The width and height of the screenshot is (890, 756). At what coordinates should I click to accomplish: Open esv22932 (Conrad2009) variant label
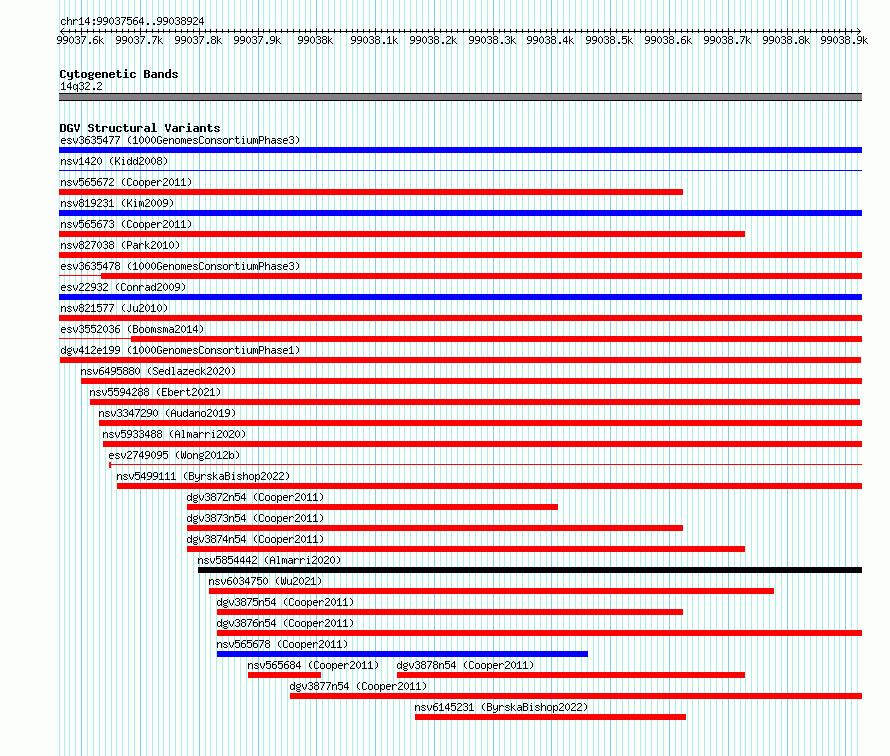[x=123, y=287]
